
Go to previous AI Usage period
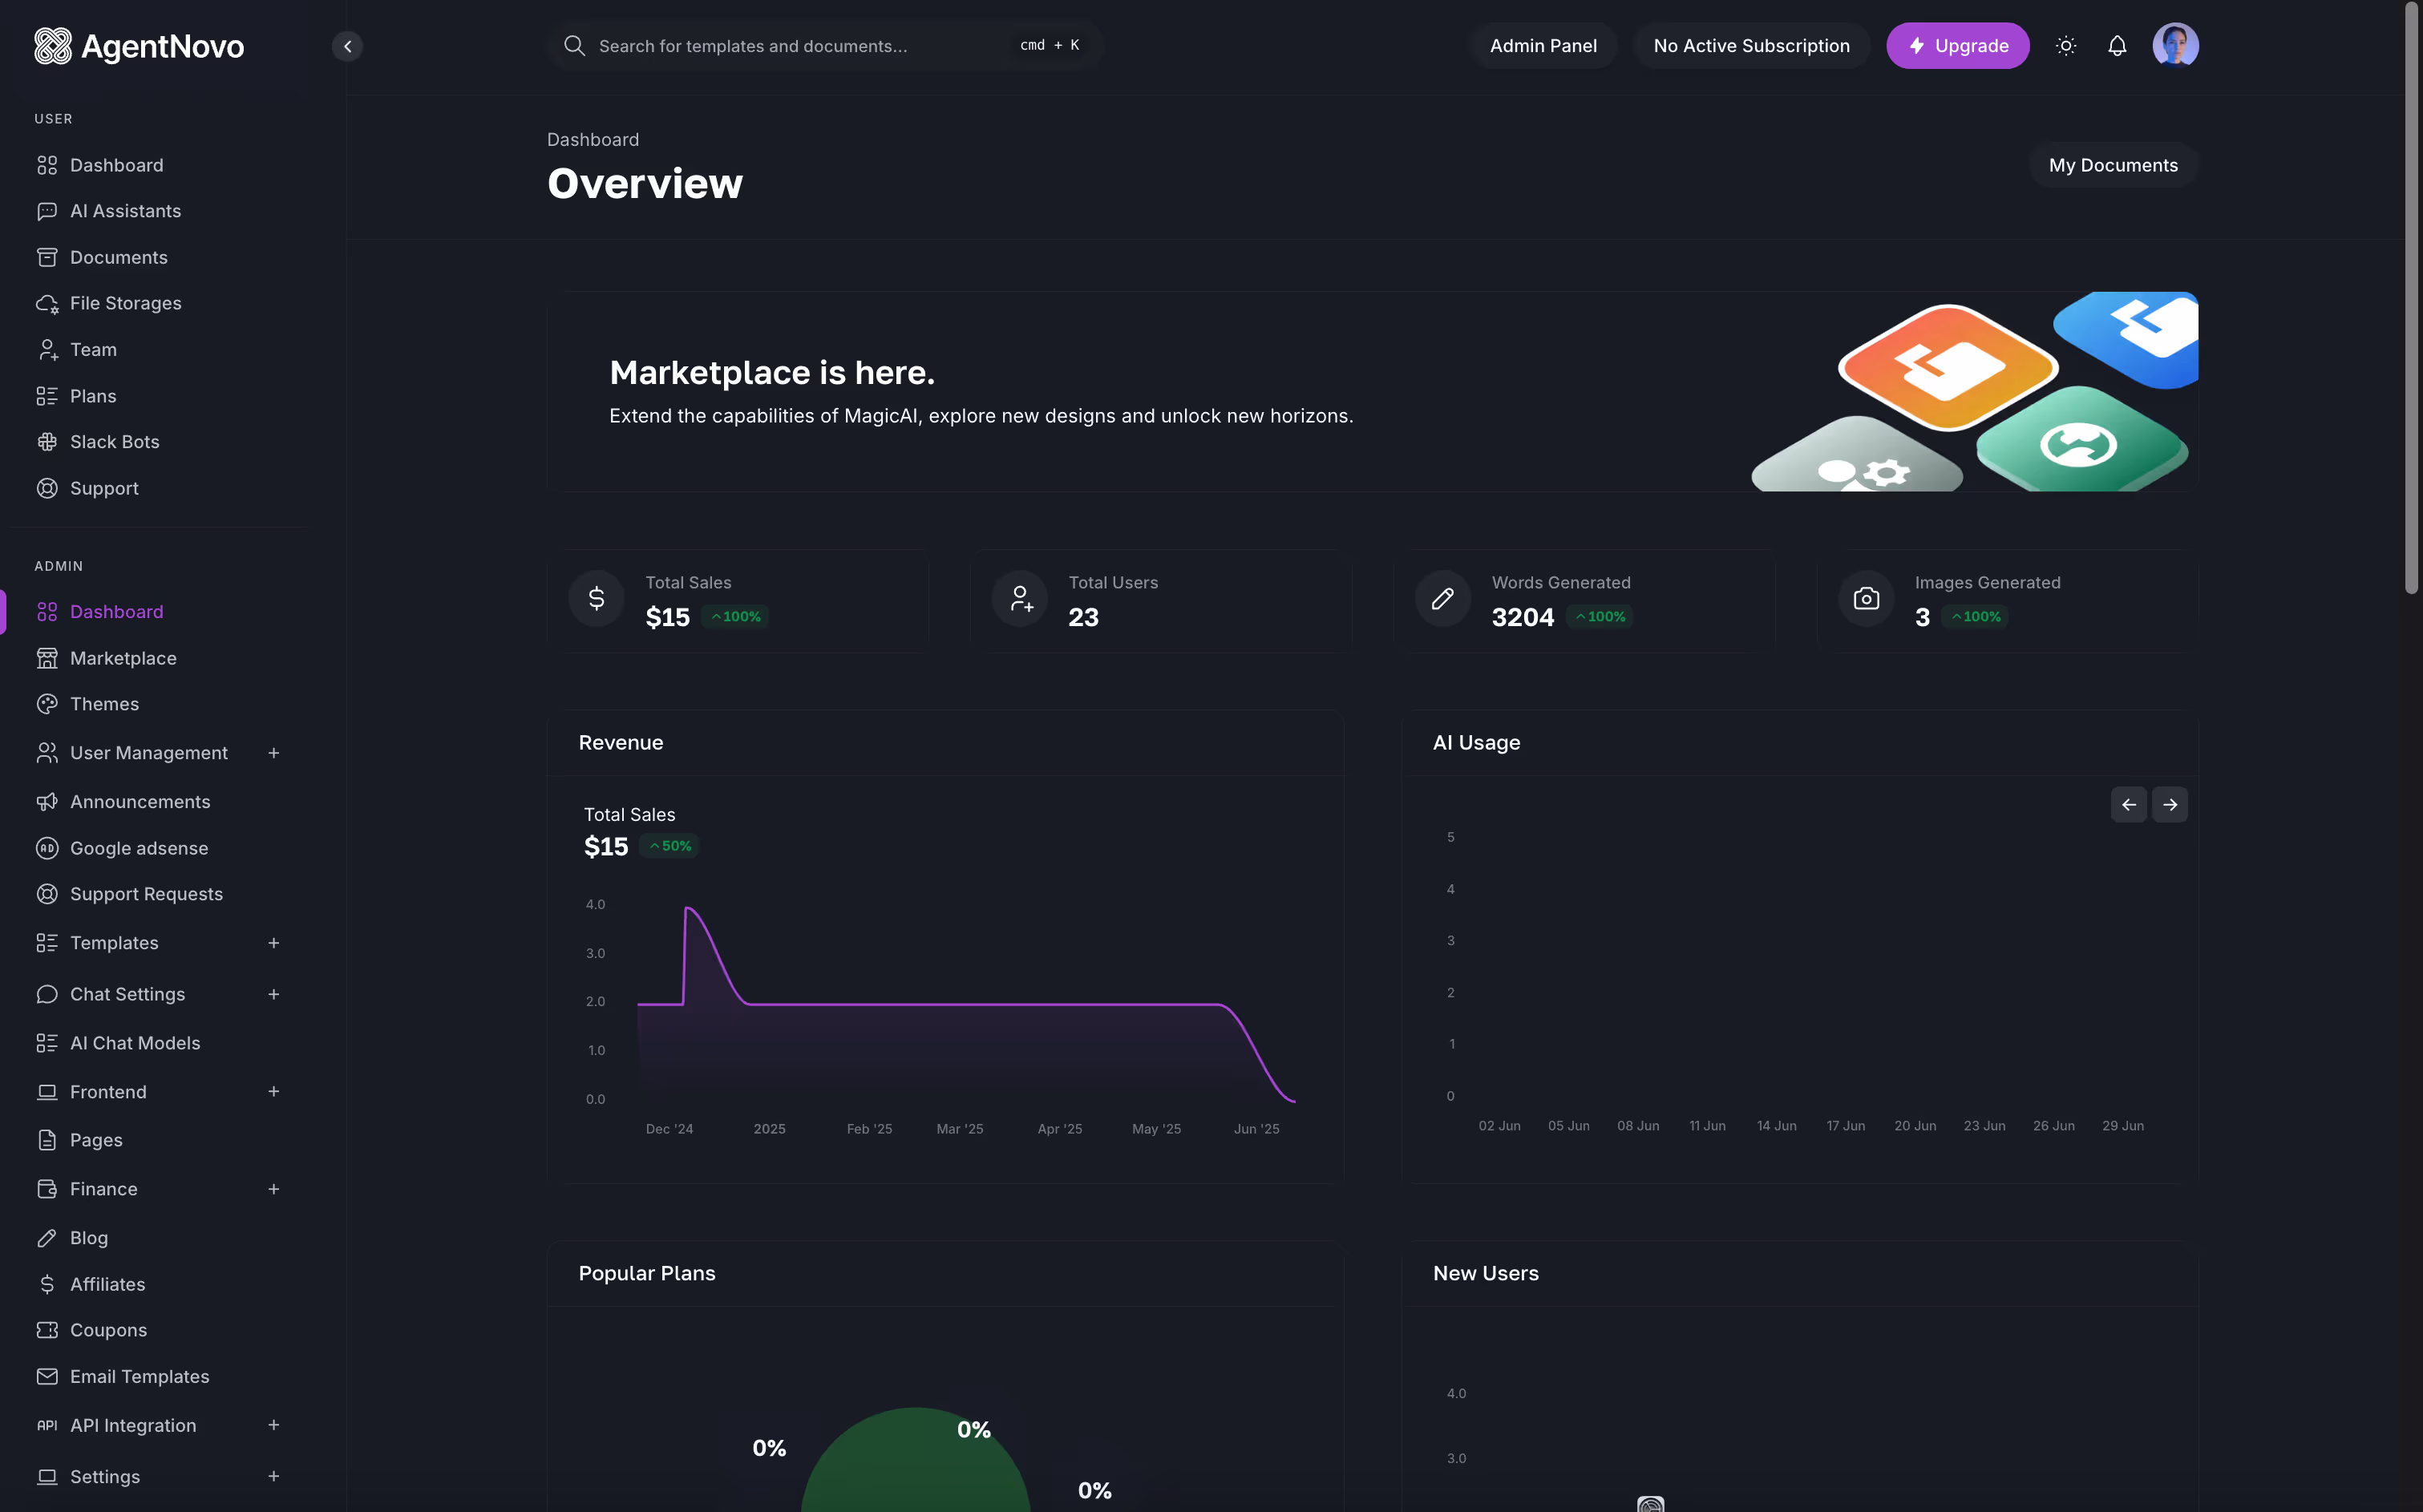tap(2129, 805)
